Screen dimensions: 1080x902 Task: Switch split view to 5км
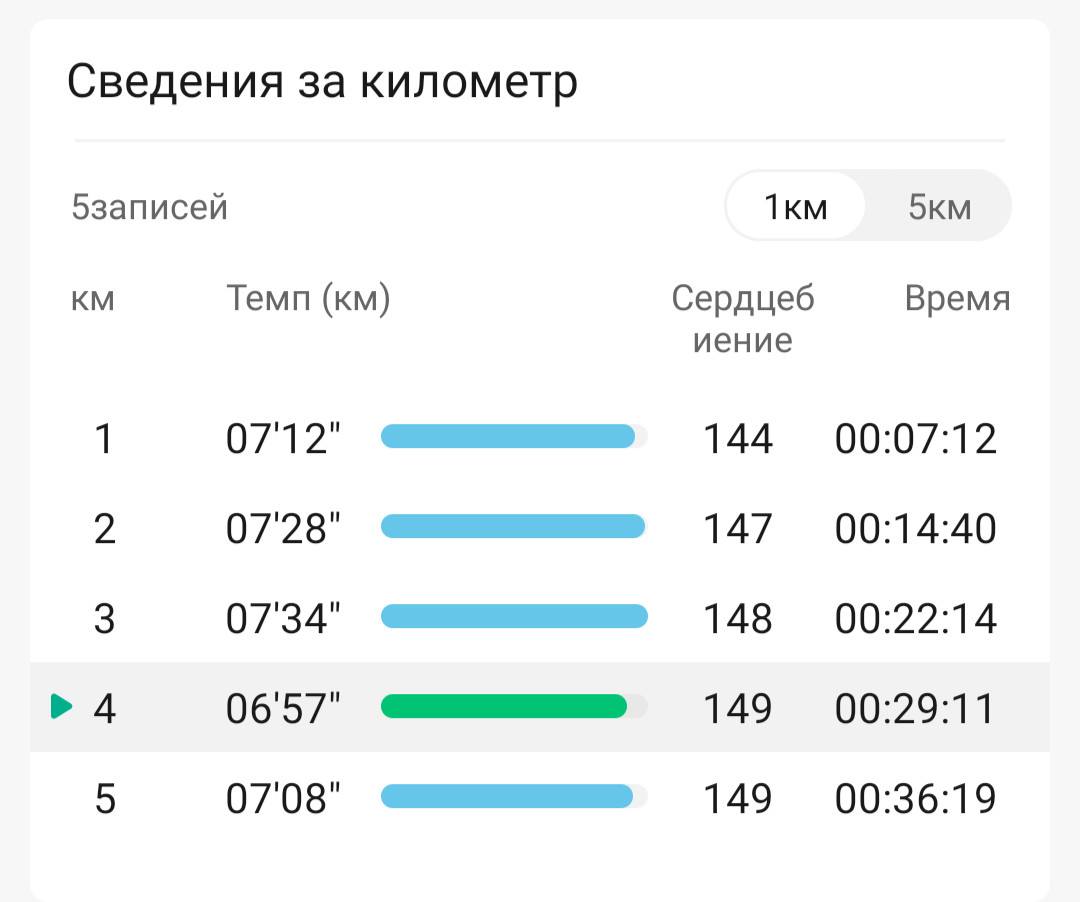[939, 206]
